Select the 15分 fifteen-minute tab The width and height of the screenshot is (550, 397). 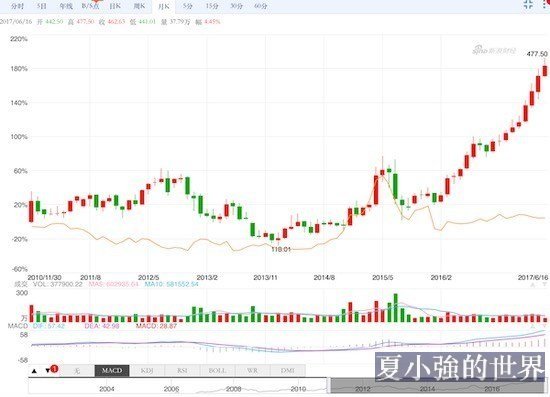coord(212,6)
